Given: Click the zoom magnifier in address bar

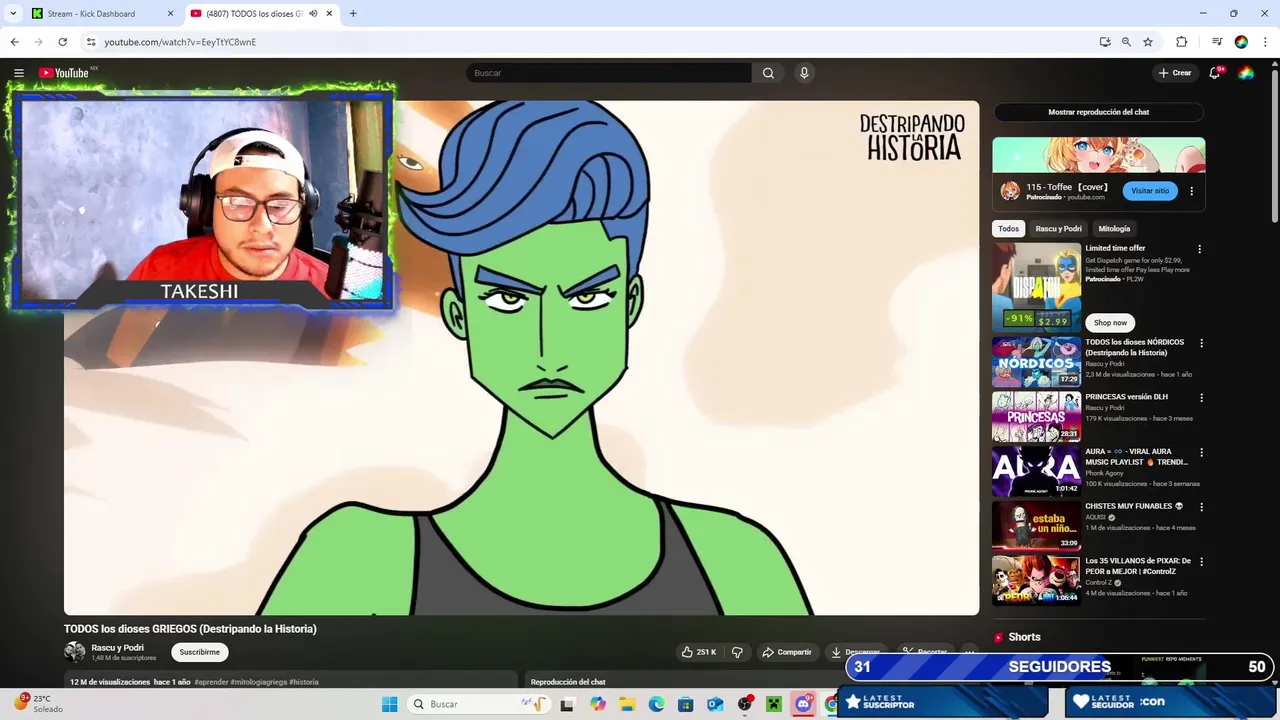Looking at the screenshot, I should click(x=1126, y=42).
